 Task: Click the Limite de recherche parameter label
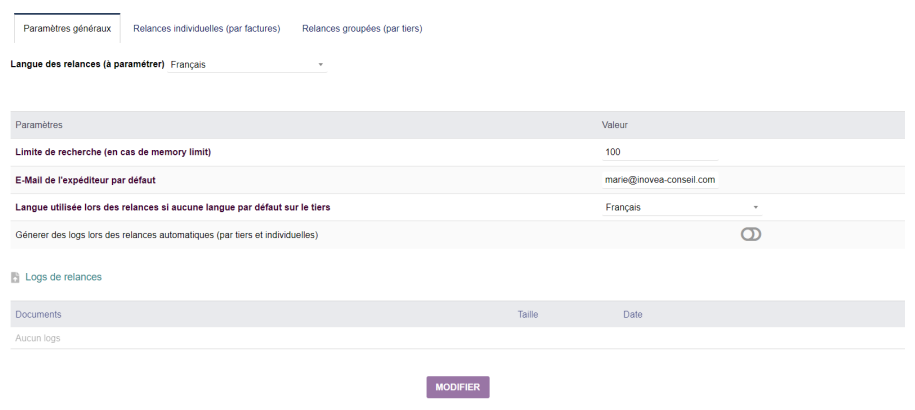[x=113, y=152]
